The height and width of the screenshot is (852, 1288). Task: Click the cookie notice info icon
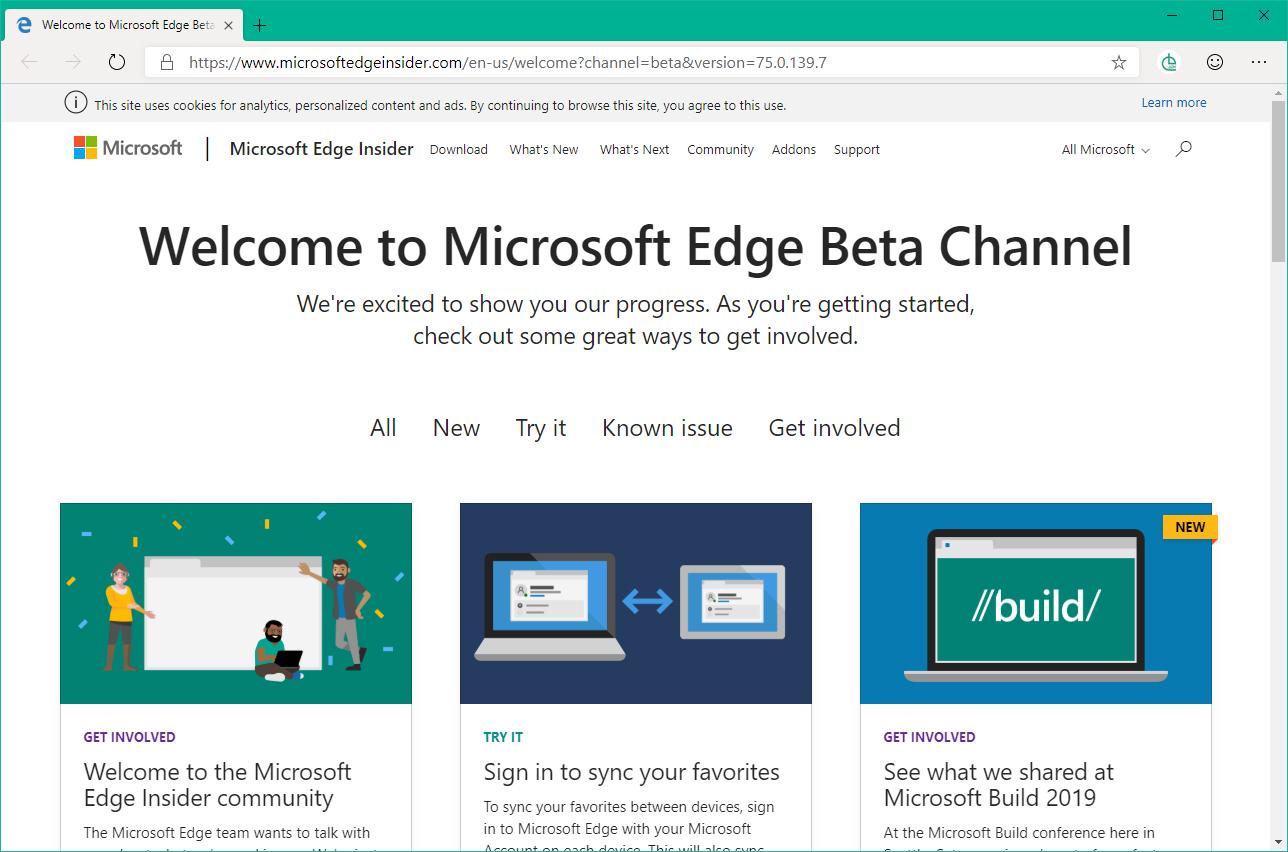click(x=75, y=103)
